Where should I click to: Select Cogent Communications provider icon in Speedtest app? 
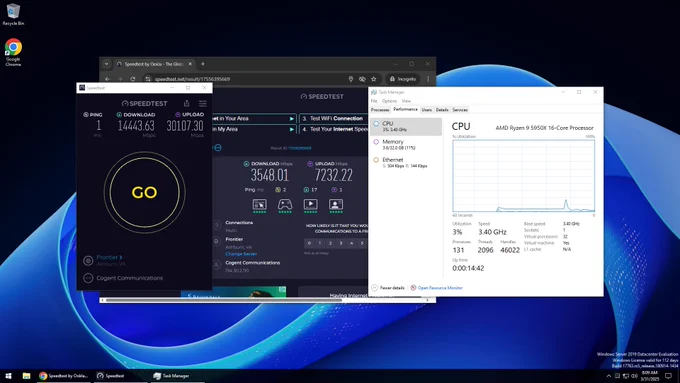click(x=88, y=278)
